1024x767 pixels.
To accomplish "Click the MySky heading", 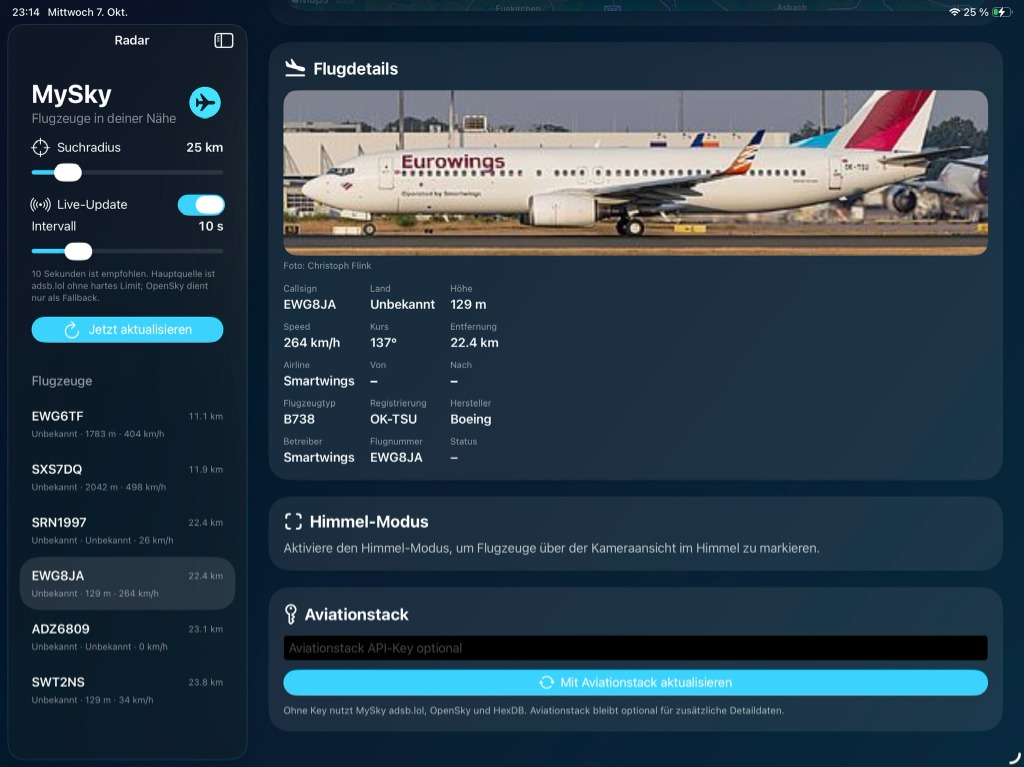I will 72,95.
